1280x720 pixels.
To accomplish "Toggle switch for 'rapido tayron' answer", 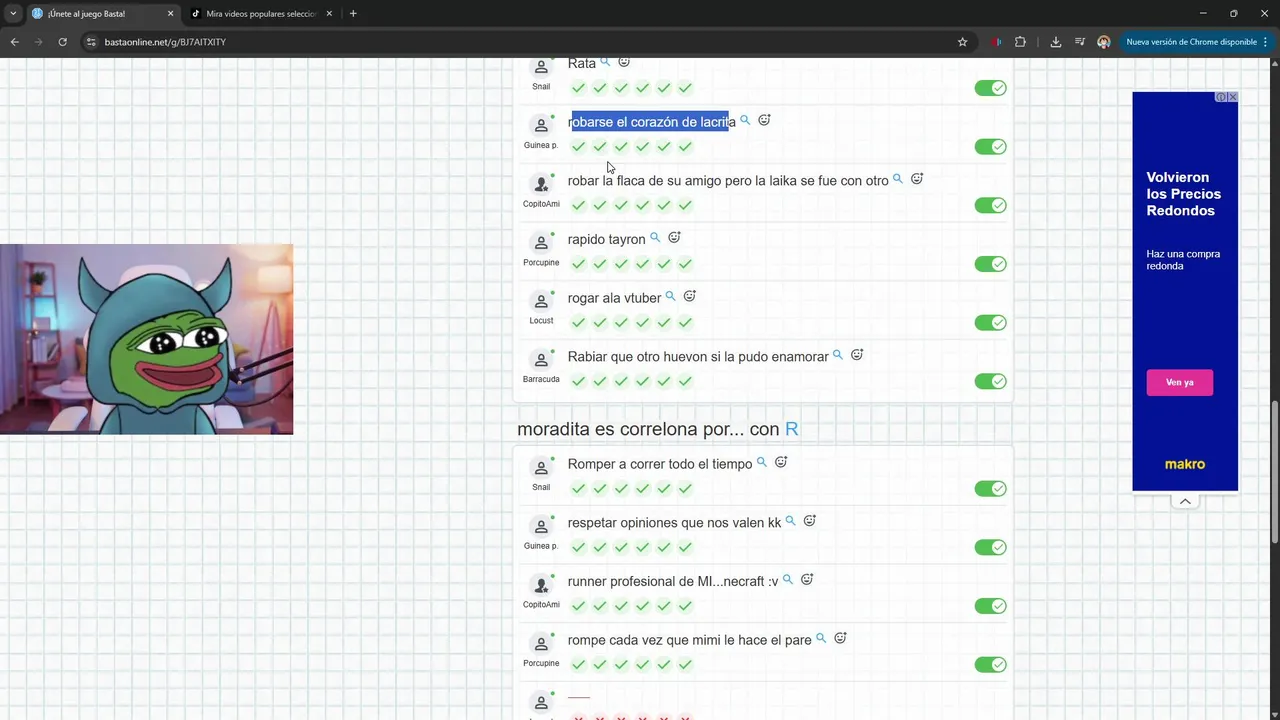I will point(990,264).
